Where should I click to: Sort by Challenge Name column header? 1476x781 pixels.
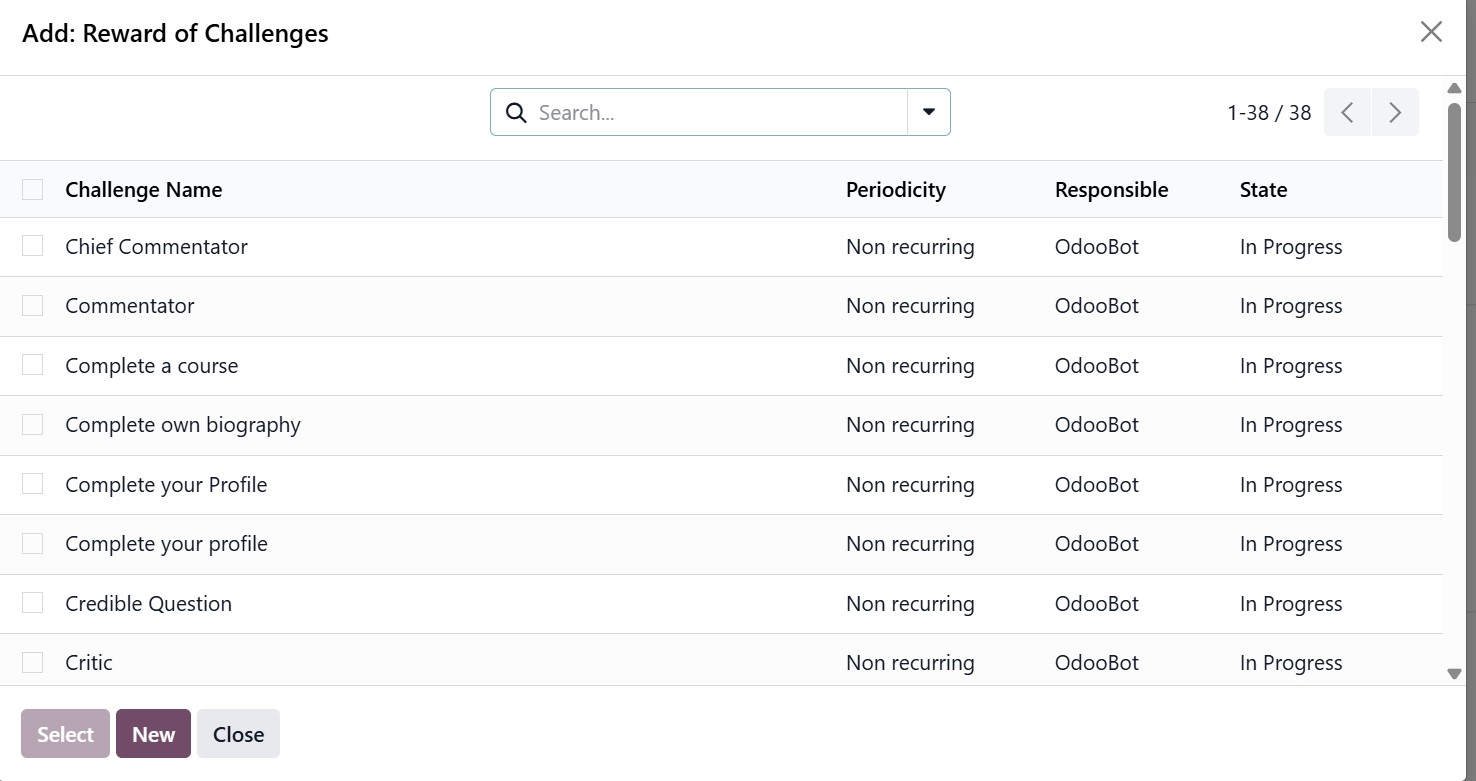click(144, 190)
